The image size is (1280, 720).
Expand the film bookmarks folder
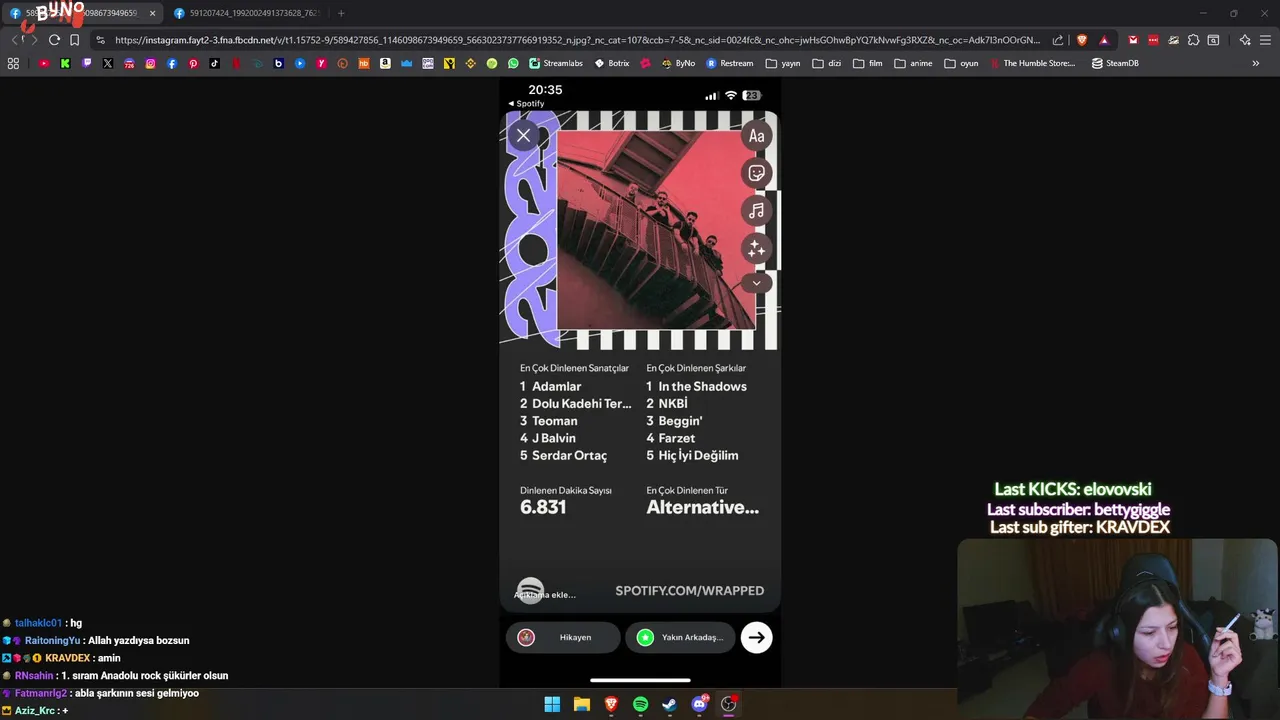[868, 63]
